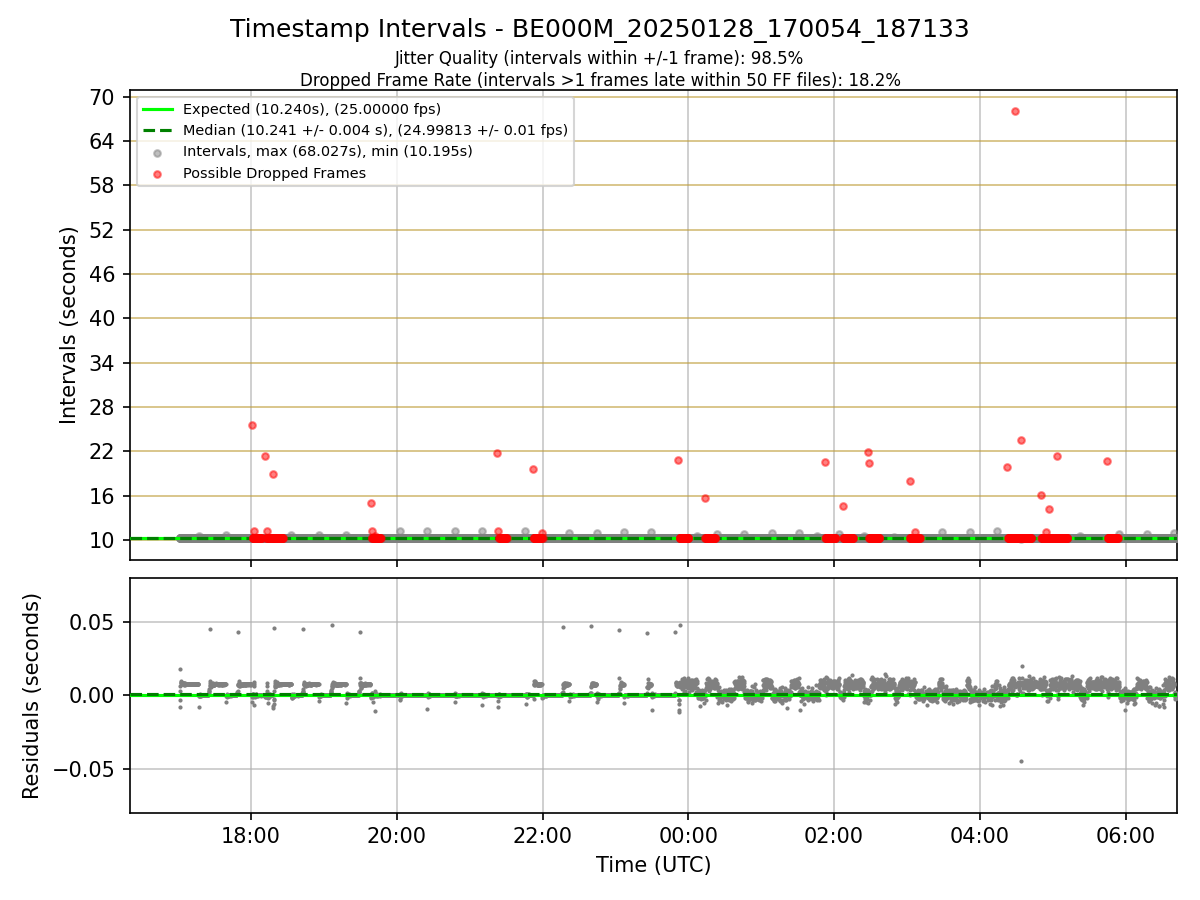This screenshot has height=900, width=1200.
Task: Click the grey dot marker in the legend
Action: point(158,152)
